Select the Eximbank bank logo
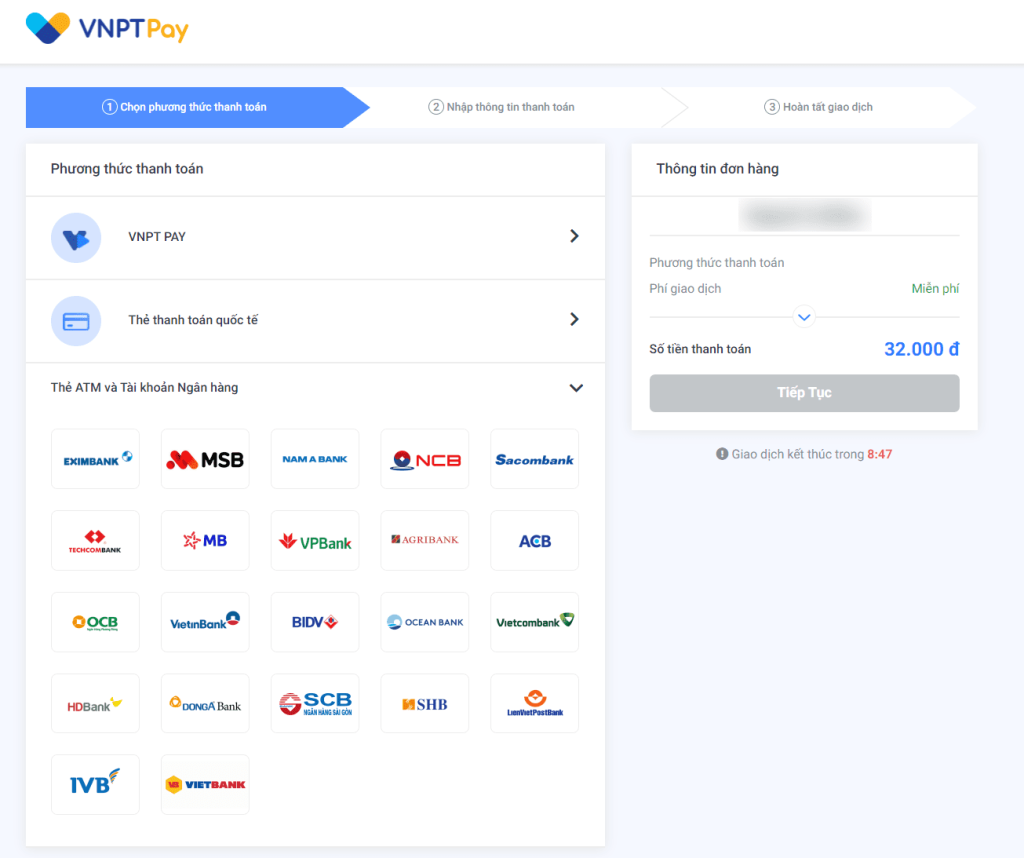 (96, 459)
